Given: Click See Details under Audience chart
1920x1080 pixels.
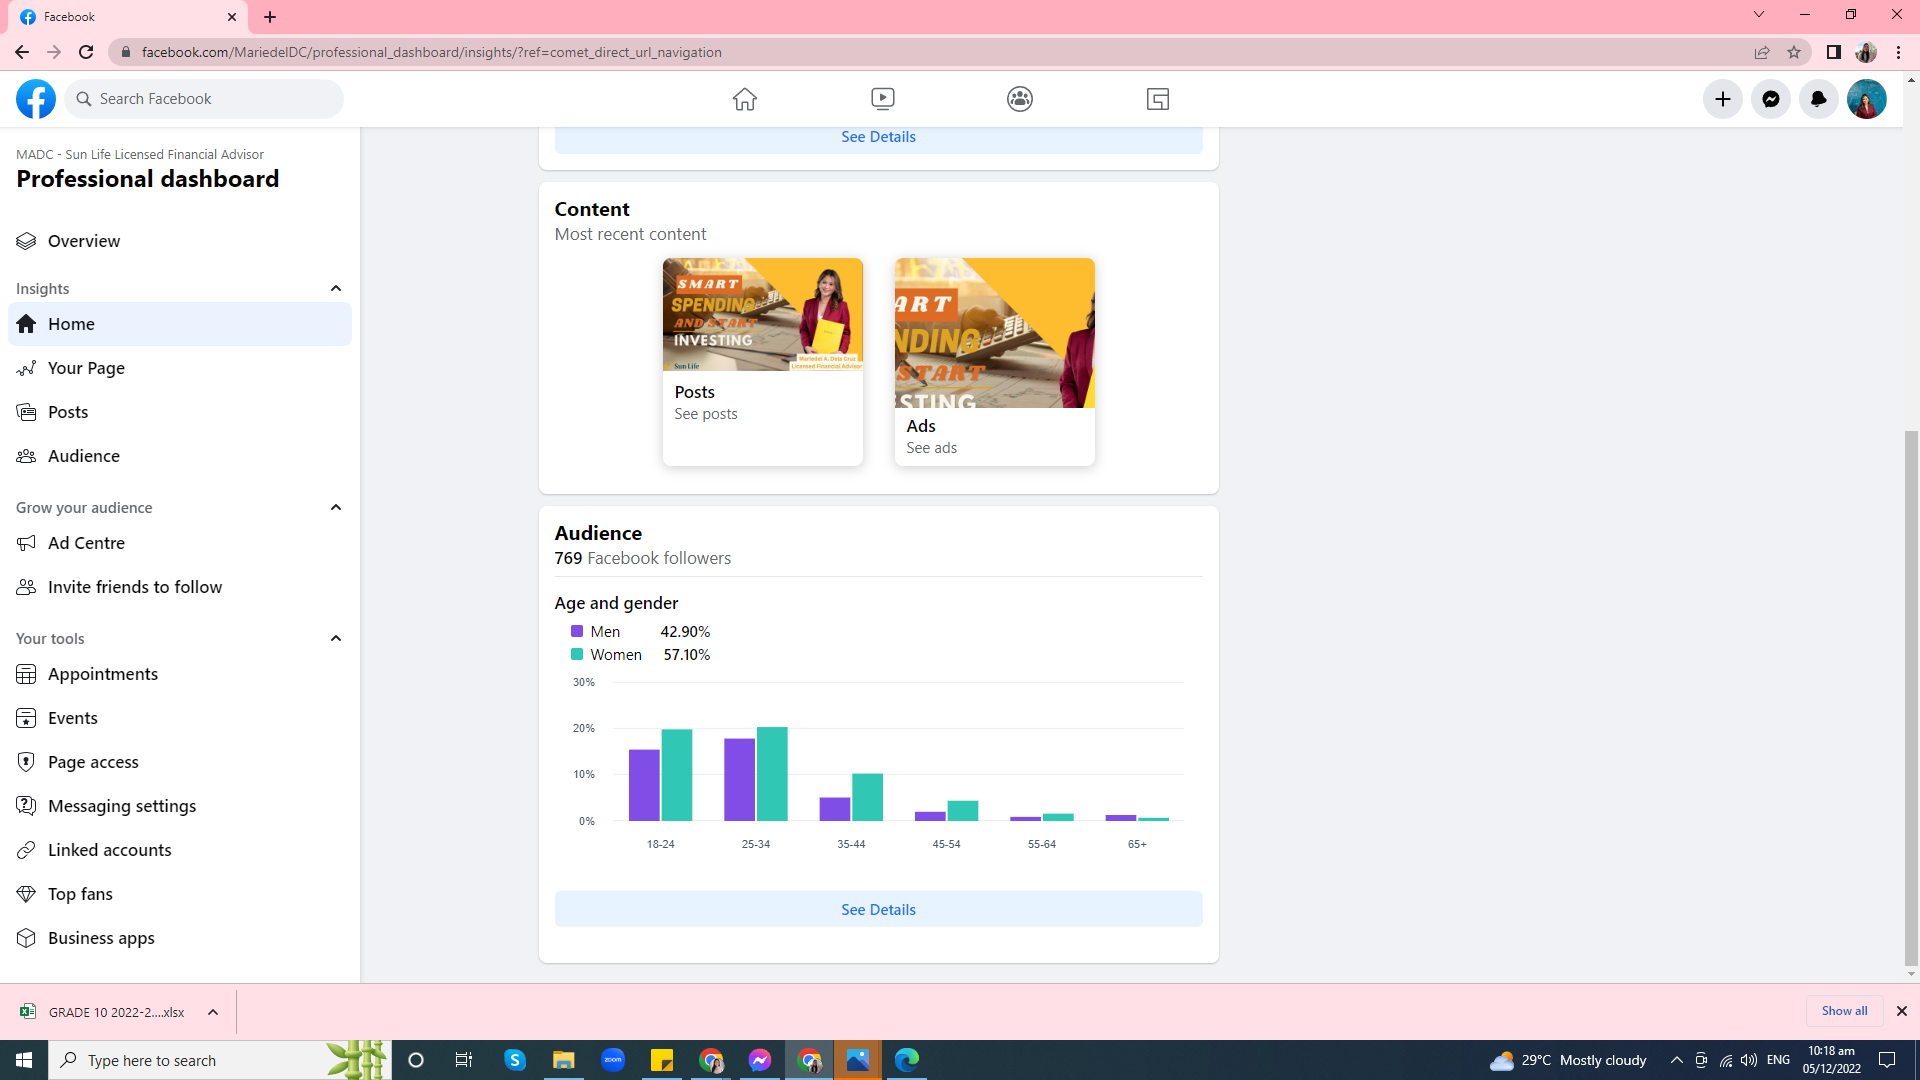Looking at the screenshot, I should [x=878, y=909].
